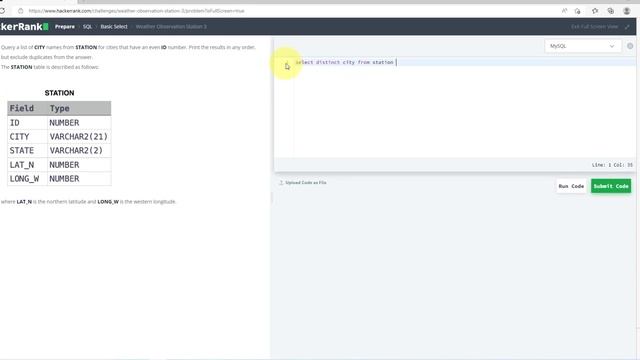This screenshot has width=640, height=360.
Task: Open the Prepare breadcrumb link
Action: [x=65, y=27]
